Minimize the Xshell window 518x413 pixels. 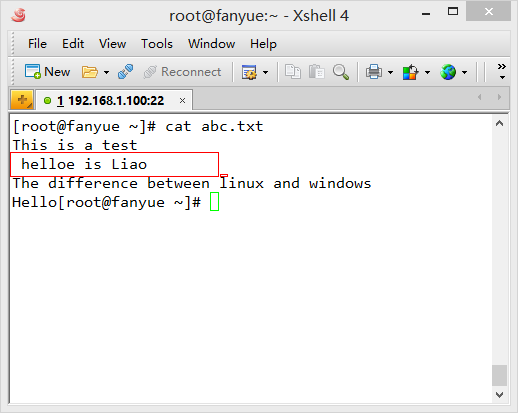426,14
